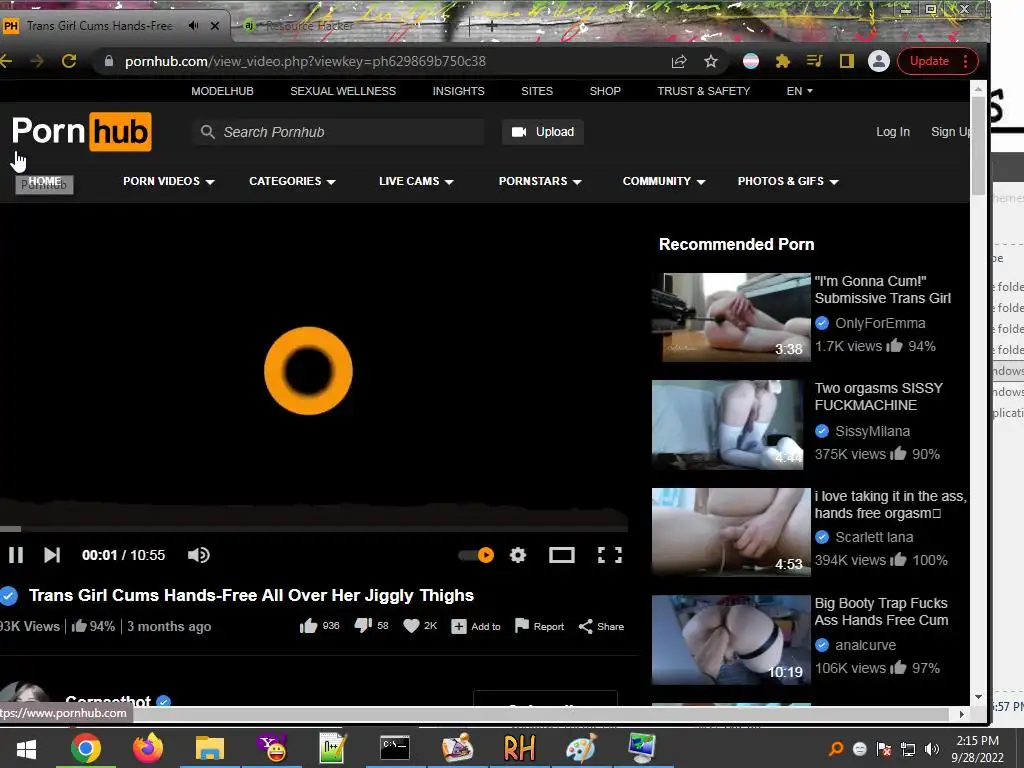Expand the EN language dropdown
The height and width of the screenshot is (768, 1024).
click(799, 91)
